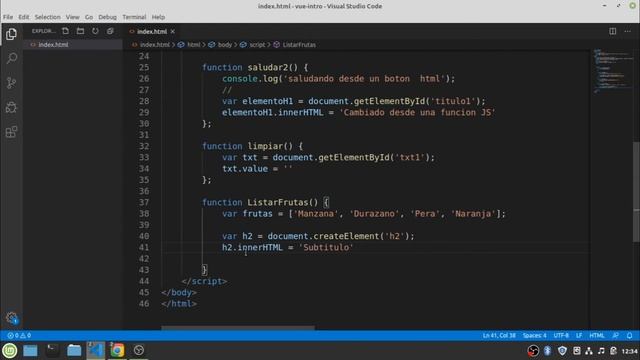Click the shield security tray icon
Viewport: 640px width, 360px height.
pyautogui.click(x=562, y=351)
